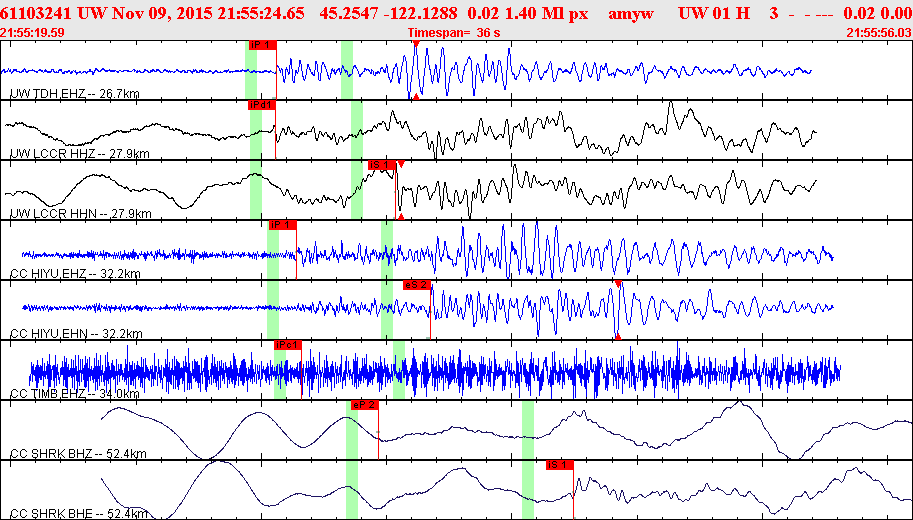This screenshot has width=913, height=520.
Task: Select the iP 1 pick flag on TDH EHZ
Action: 262,45
